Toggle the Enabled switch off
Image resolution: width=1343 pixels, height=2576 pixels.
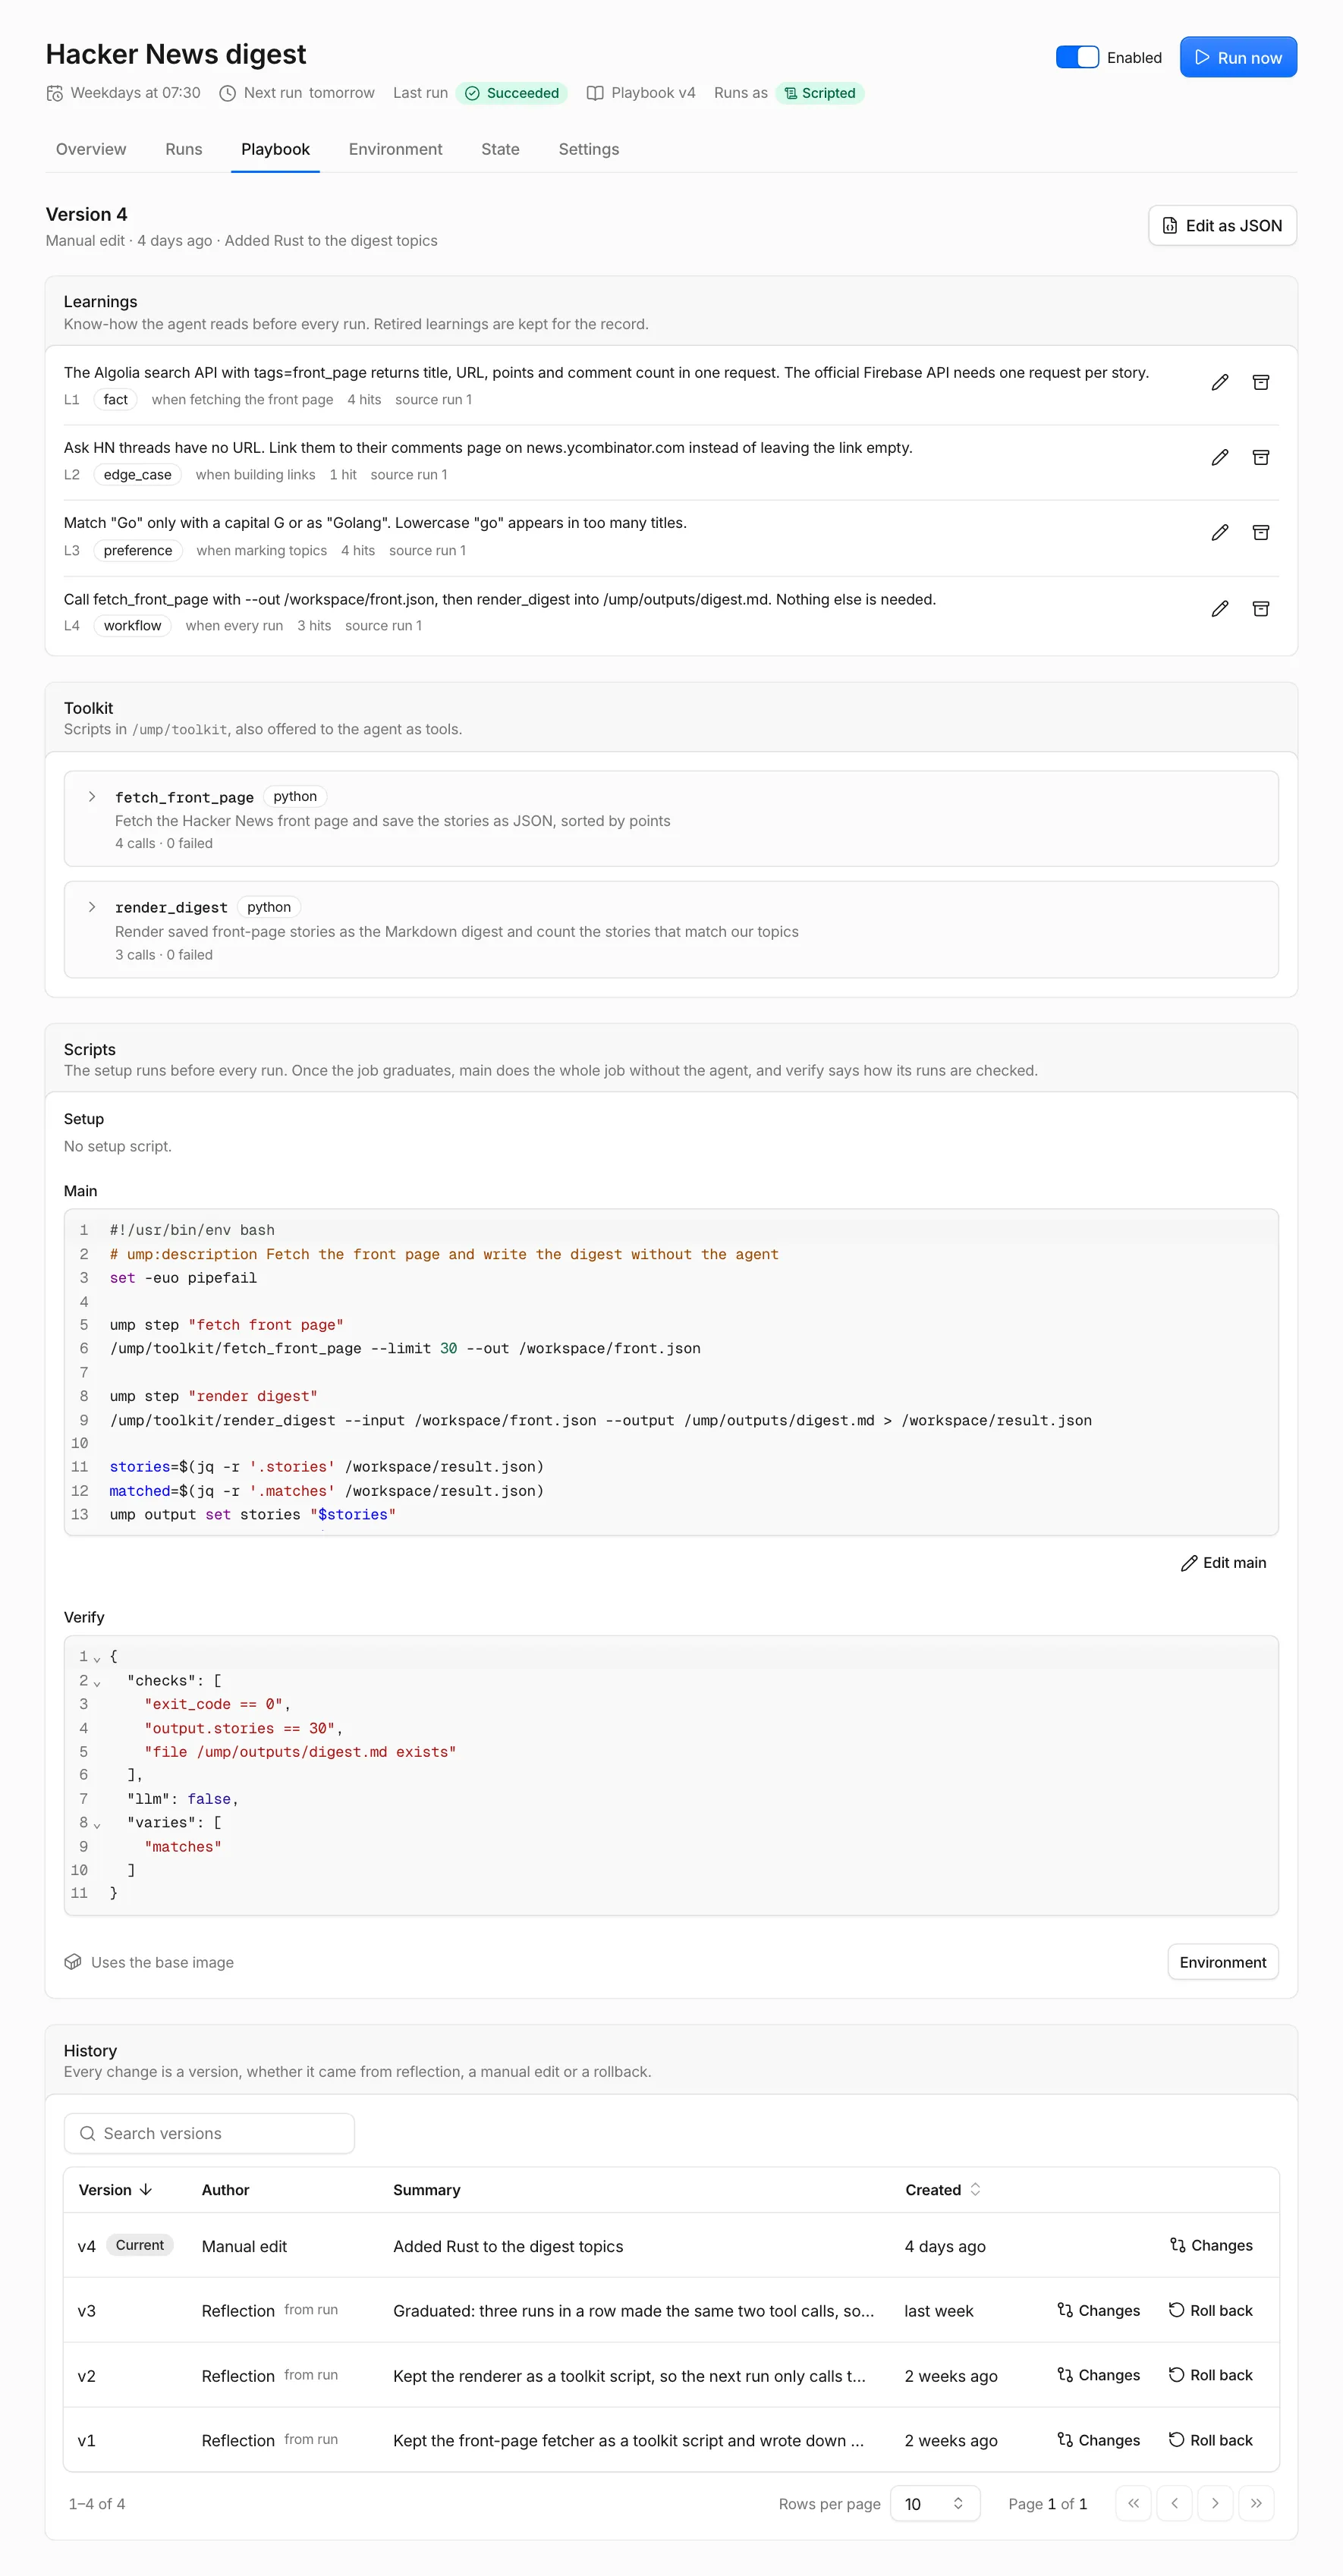1077,57
